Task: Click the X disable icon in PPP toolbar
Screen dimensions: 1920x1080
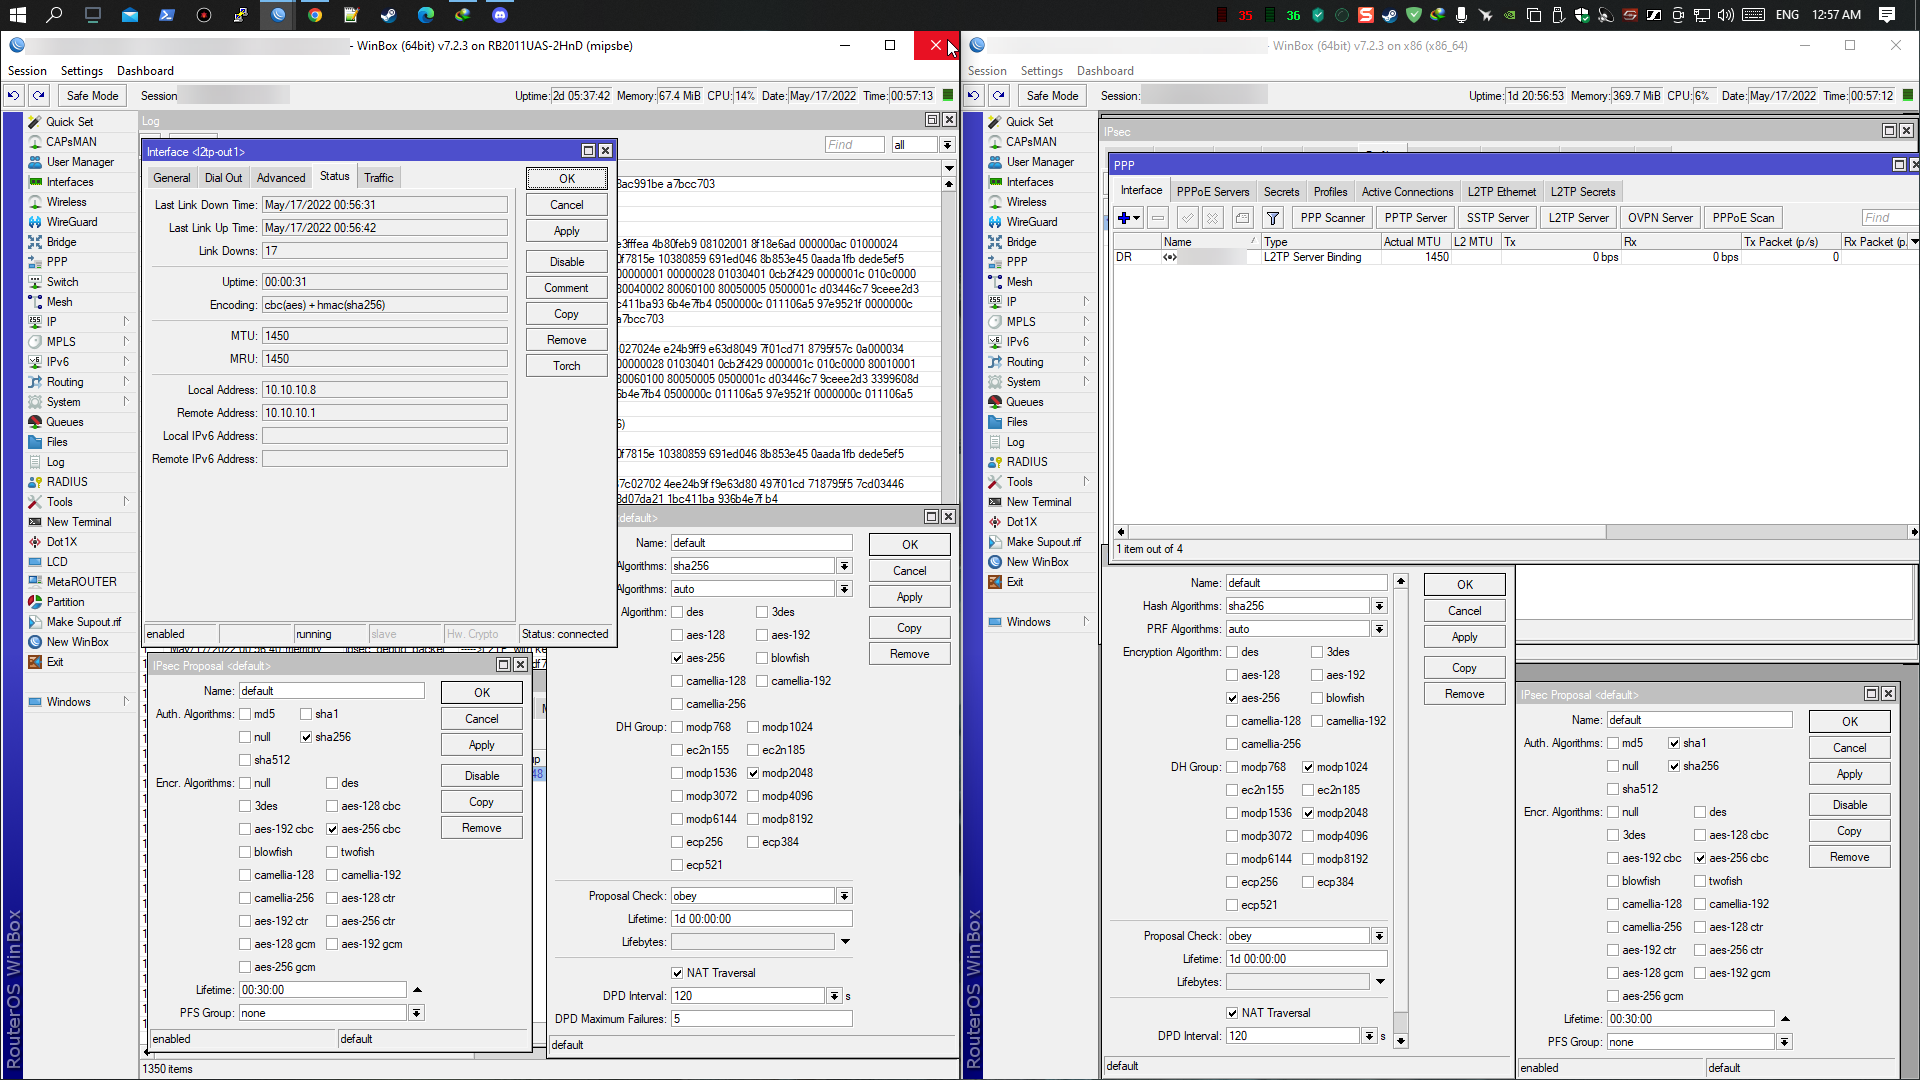Action: pyautogui.click(x=1213, y=217)
